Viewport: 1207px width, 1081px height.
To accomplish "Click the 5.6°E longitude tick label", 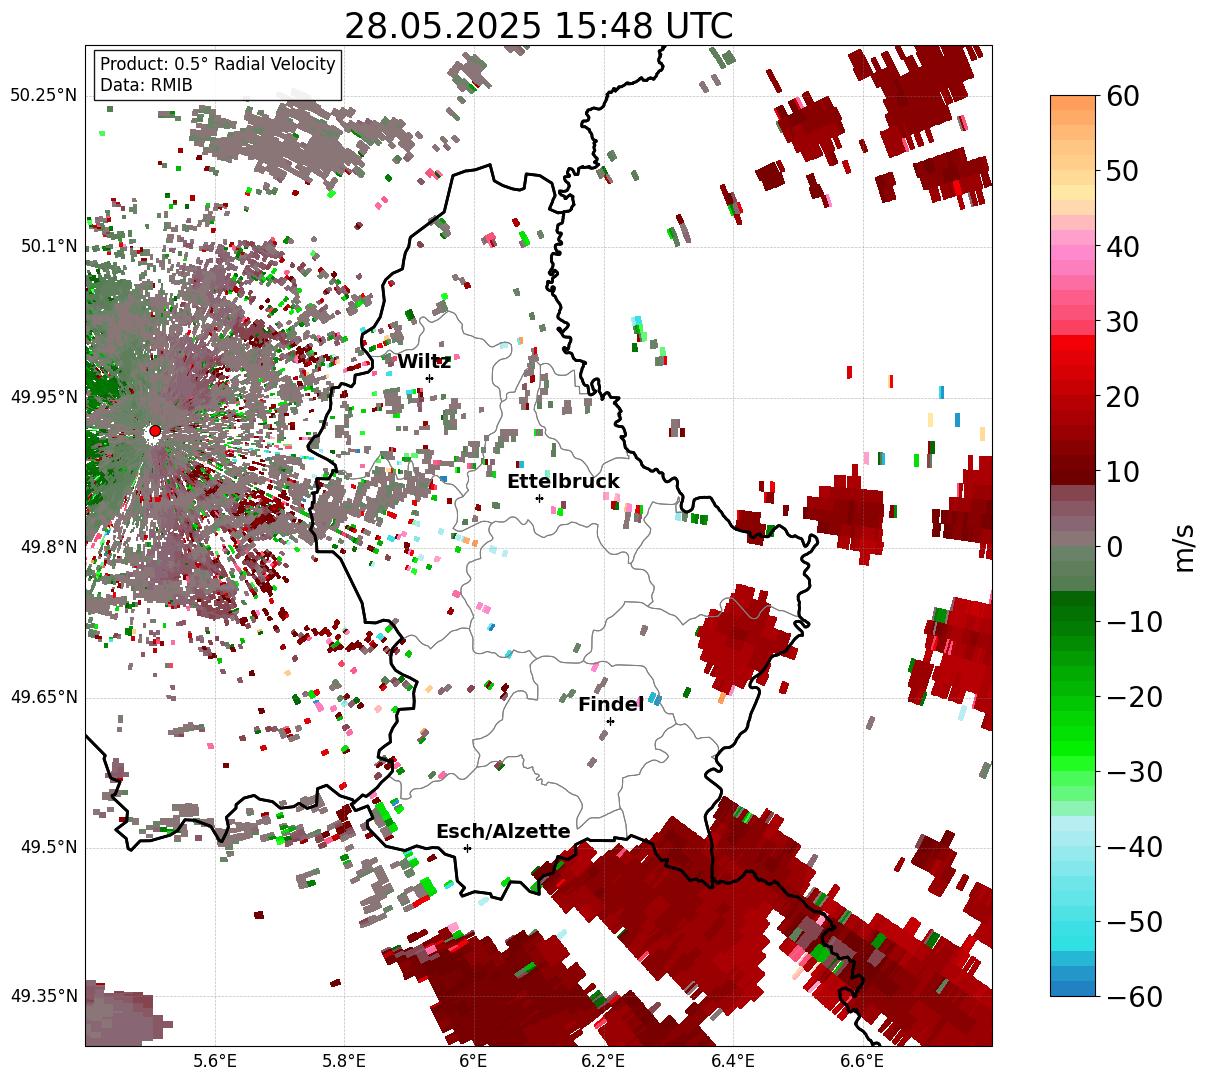I will pos(215,1061).
